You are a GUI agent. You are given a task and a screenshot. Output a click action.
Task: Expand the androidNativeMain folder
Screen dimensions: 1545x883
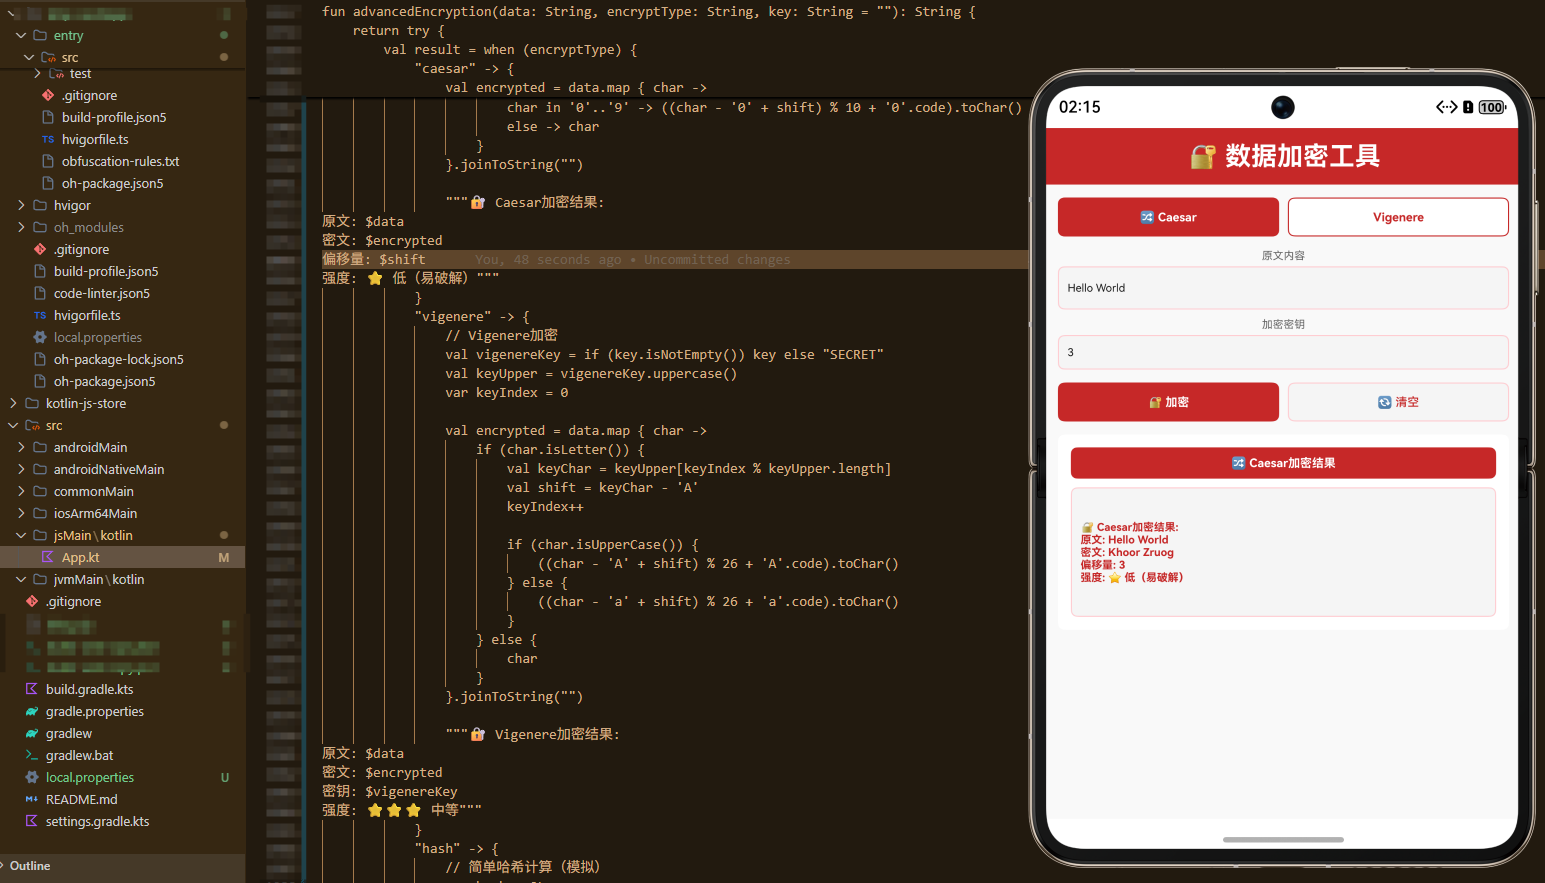[x=21, y=469]
